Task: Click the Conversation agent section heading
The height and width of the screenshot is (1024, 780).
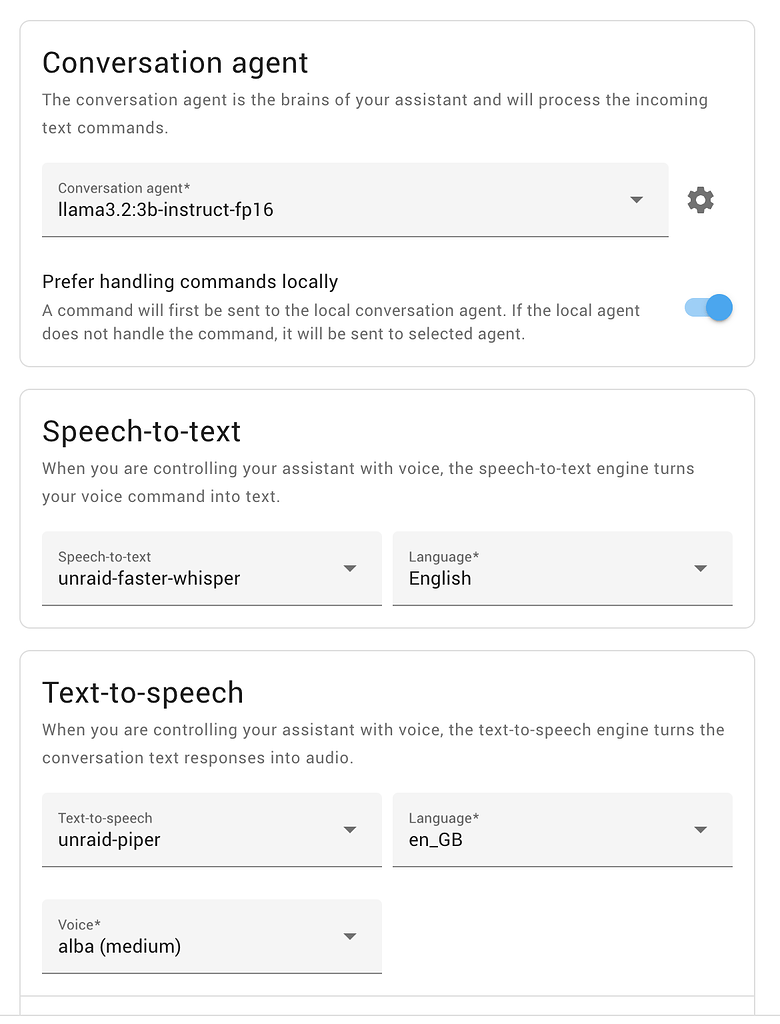Action: coord(175,63)
